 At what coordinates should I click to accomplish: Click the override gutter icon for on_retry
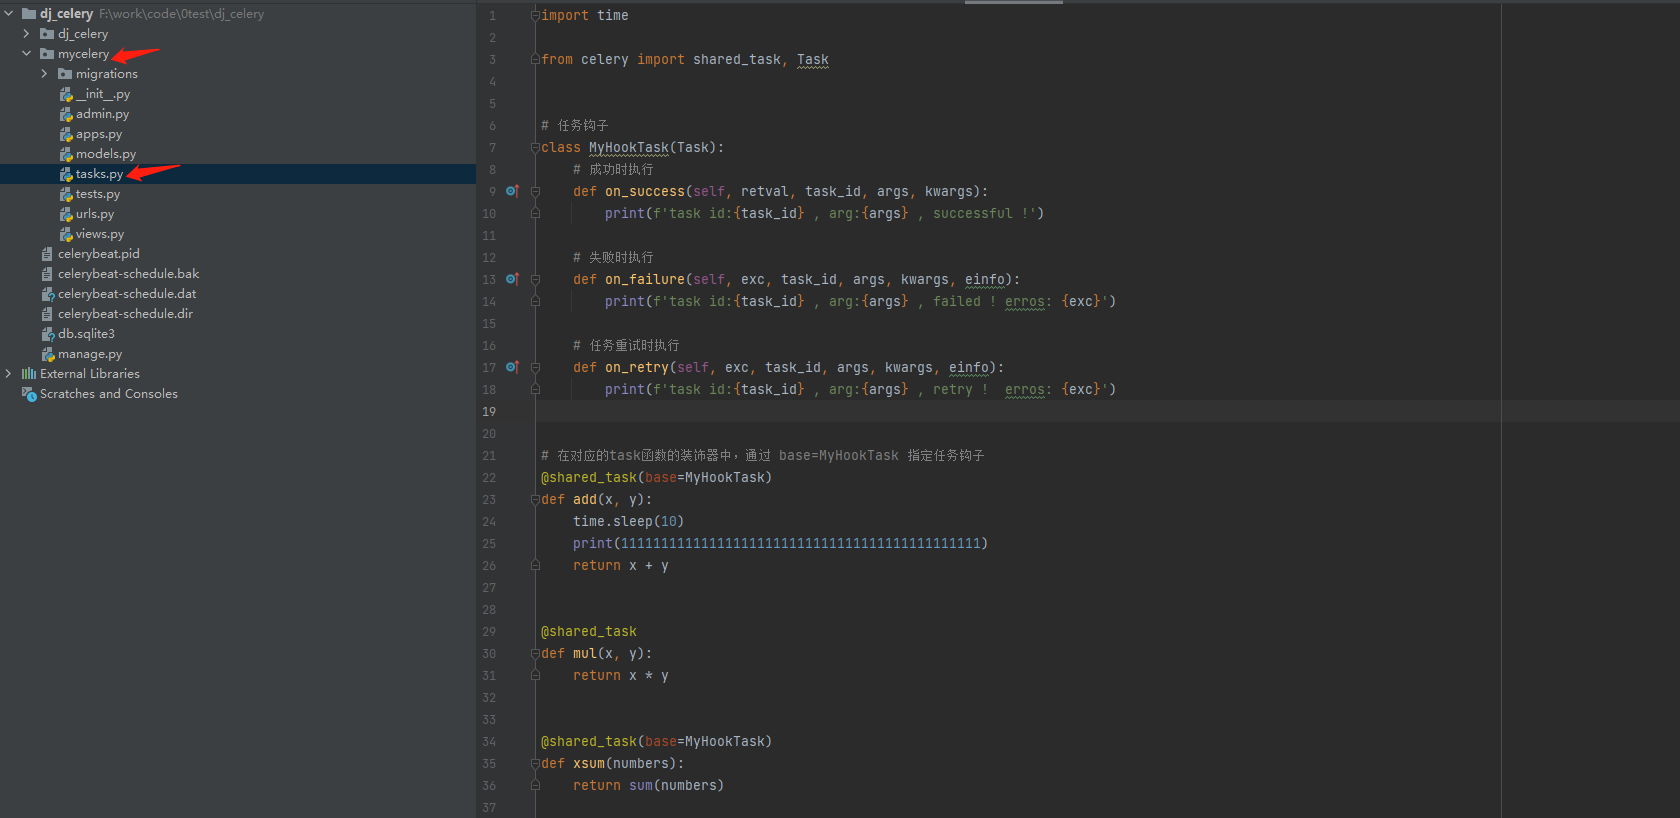512,367
